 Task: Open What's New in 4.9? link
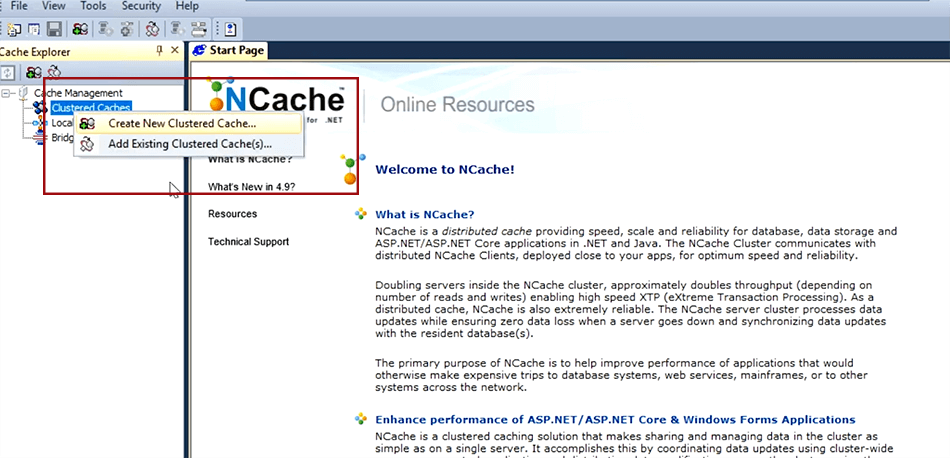[x=251, y=187]
